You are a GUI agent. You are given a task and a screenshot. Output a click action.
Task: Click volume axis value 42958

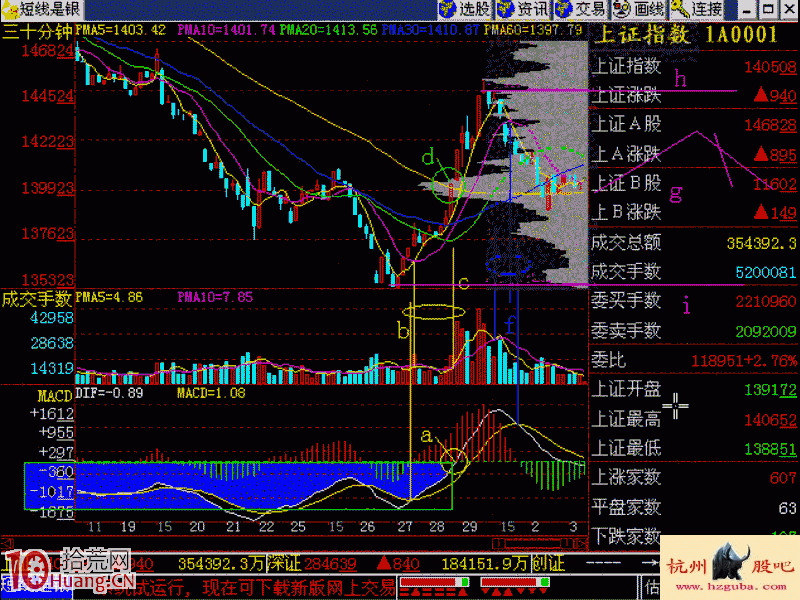[52, 318]
